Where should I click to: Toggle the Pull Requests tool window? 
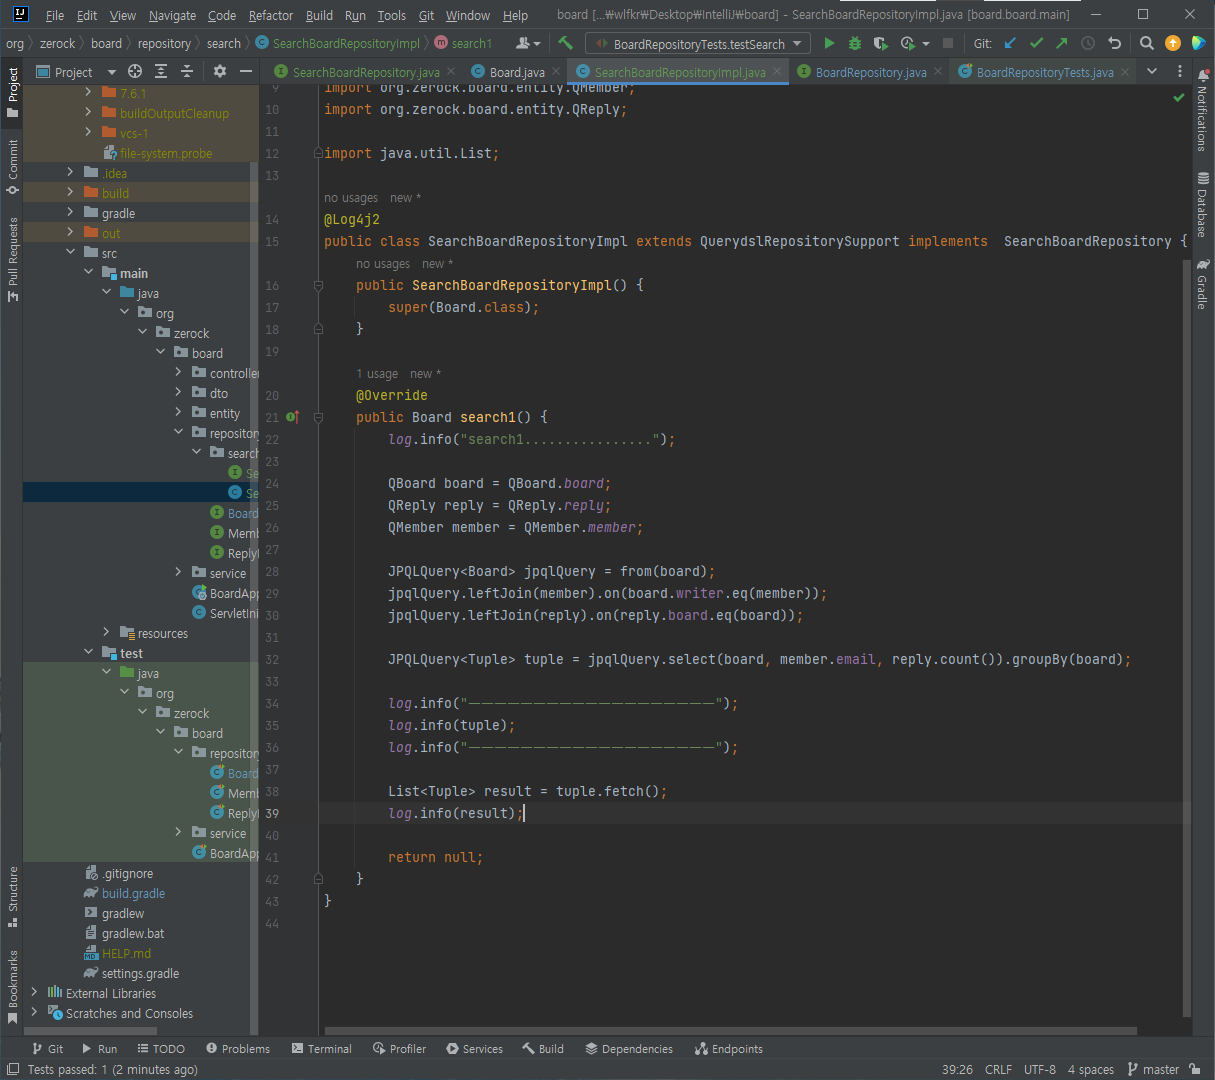click(x=13, y=259)
